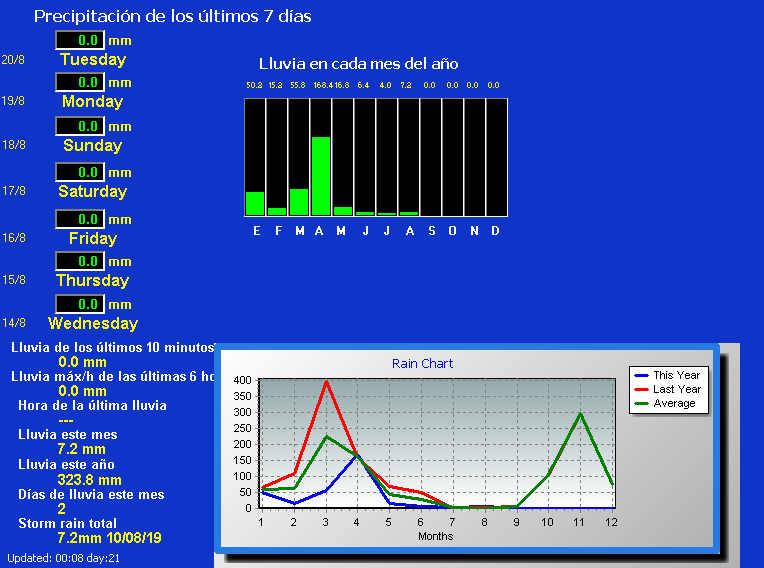The height and width of the screenshot is (568, 764).
Task: Click the green Average legend swatch
Action: 641,403
